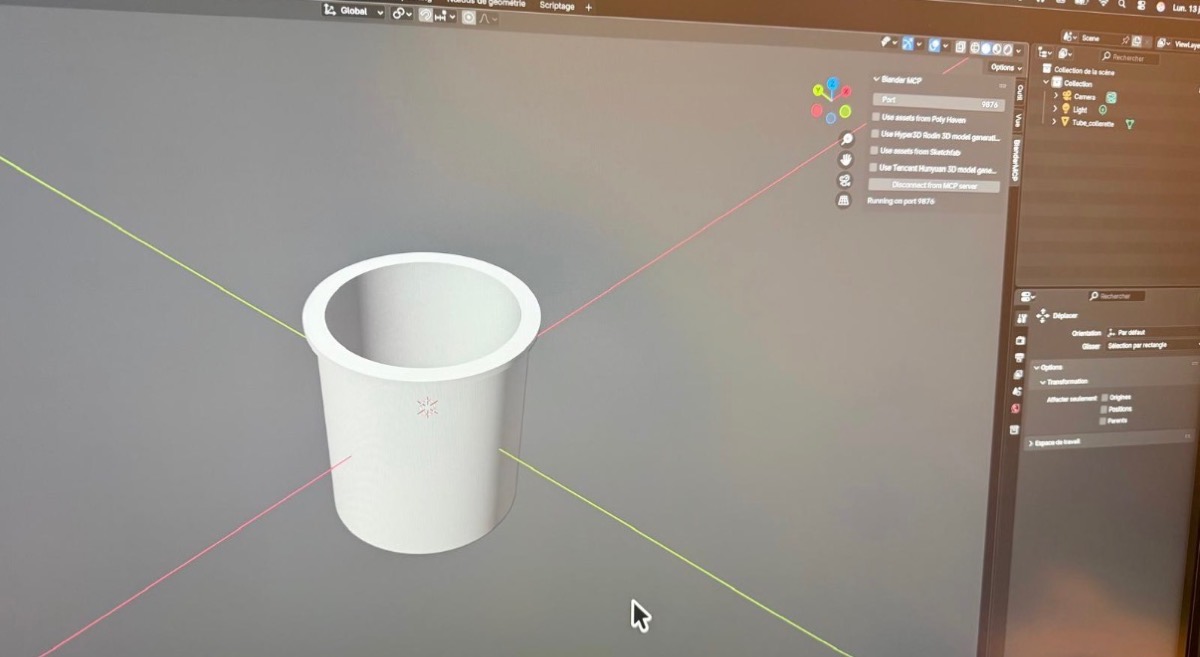
Task: Open the snapping options dropdown
Action: point(445,16)
